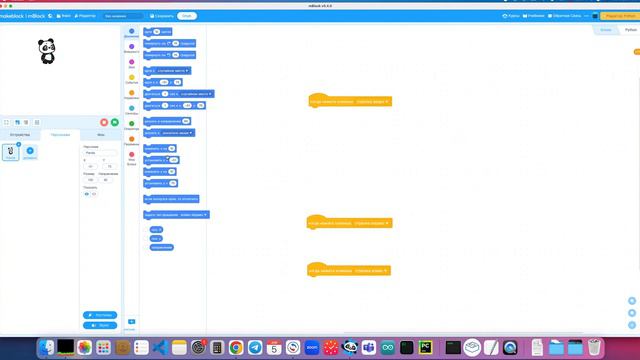Select the dark-orange Variables block category

[131, 141]
